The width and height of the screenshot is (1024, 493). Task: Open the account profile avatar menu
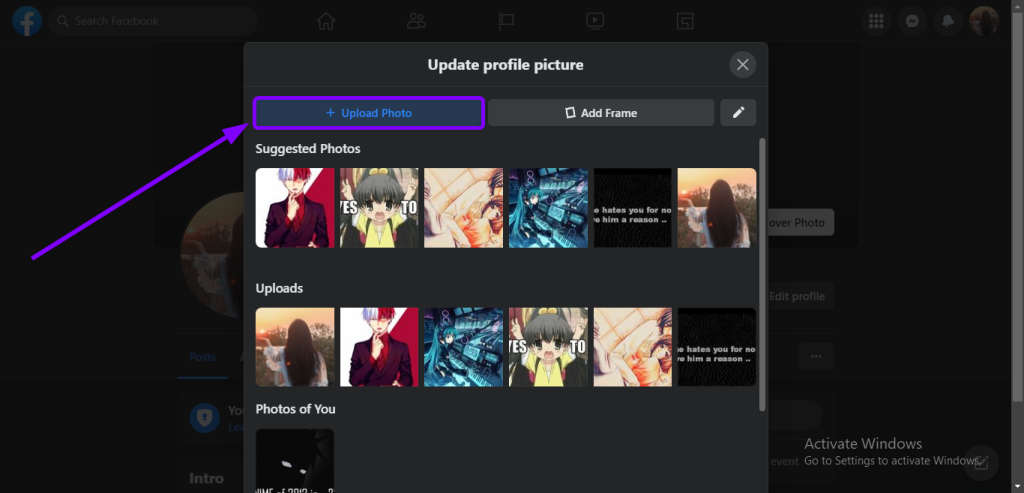tap(984, 21)
